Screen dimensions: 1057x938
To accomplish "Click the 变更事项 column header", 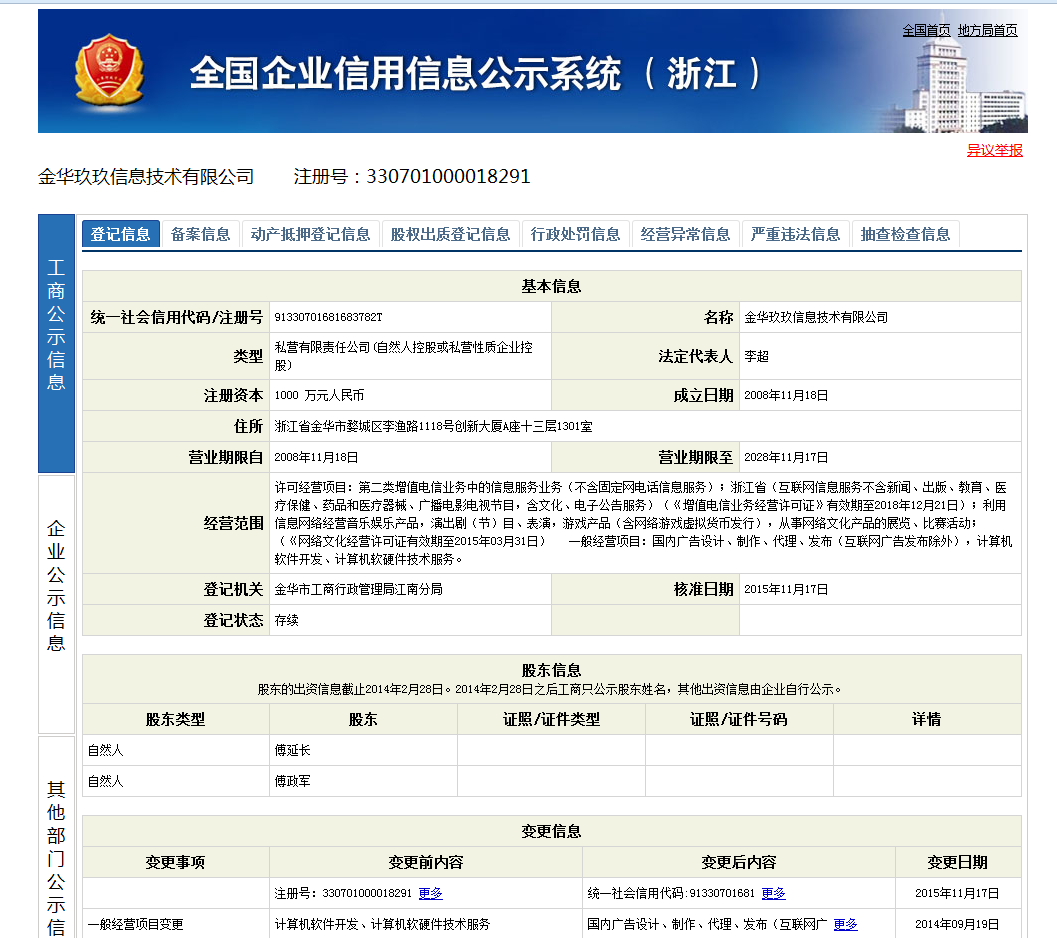I will (175, 862).
